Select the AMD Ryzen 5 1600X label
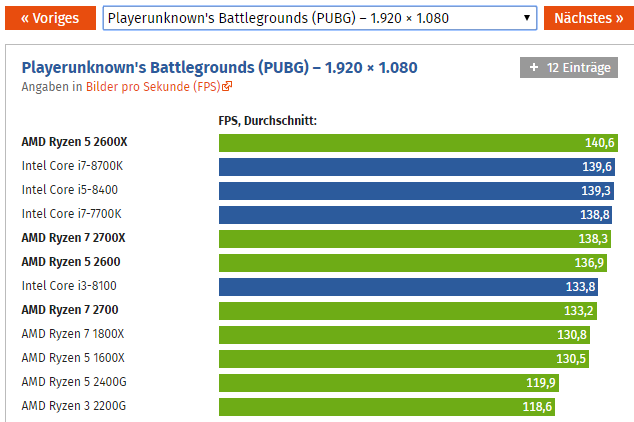The image size is (634, 422). [73, 358]
